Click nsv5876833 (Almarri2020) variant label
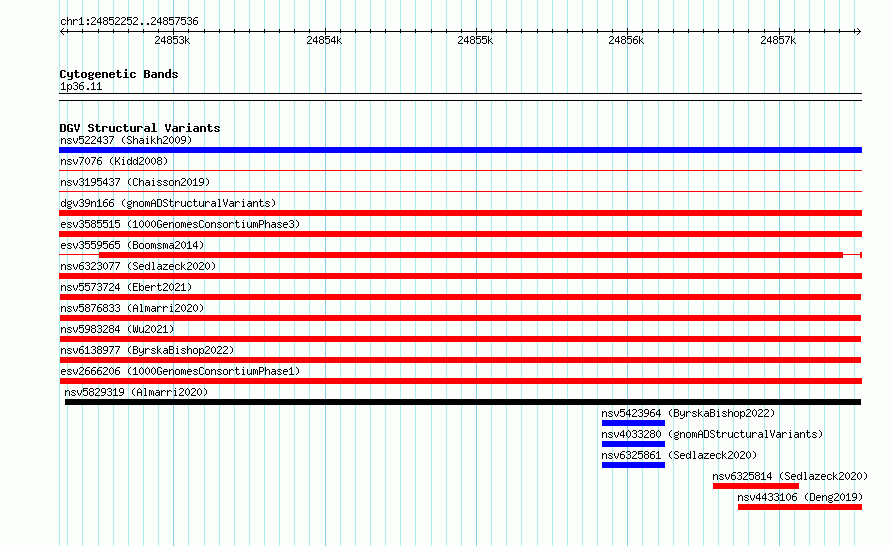The height and width of the screenshot is (546, 890). [132, 308]
